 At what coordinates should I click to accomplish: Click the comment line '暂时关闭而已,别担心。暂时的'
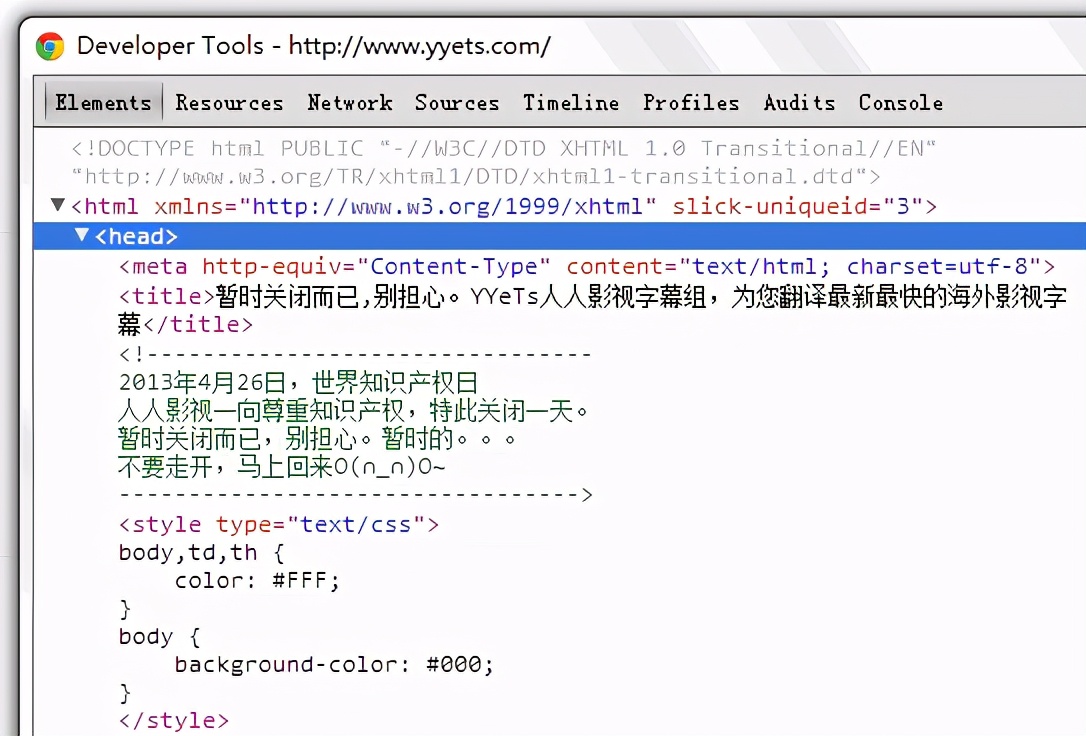(317, 439)
